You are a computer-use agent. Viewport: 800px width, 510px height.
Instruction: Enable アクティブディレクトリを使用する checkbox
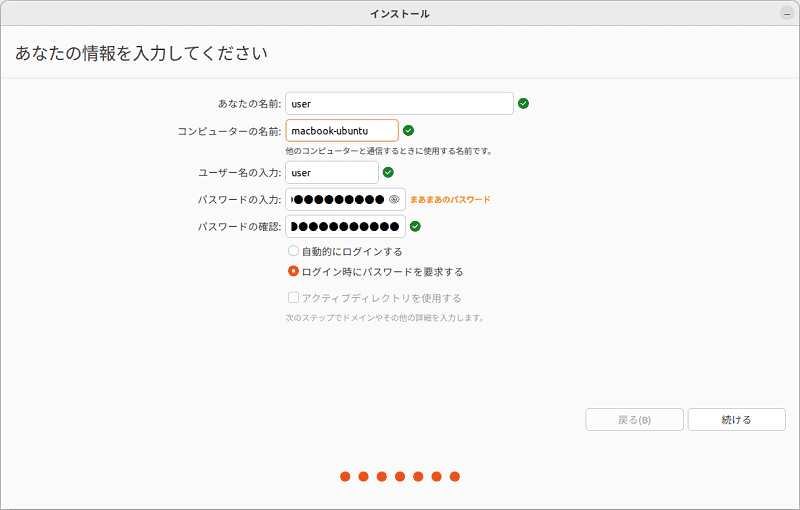293,297
